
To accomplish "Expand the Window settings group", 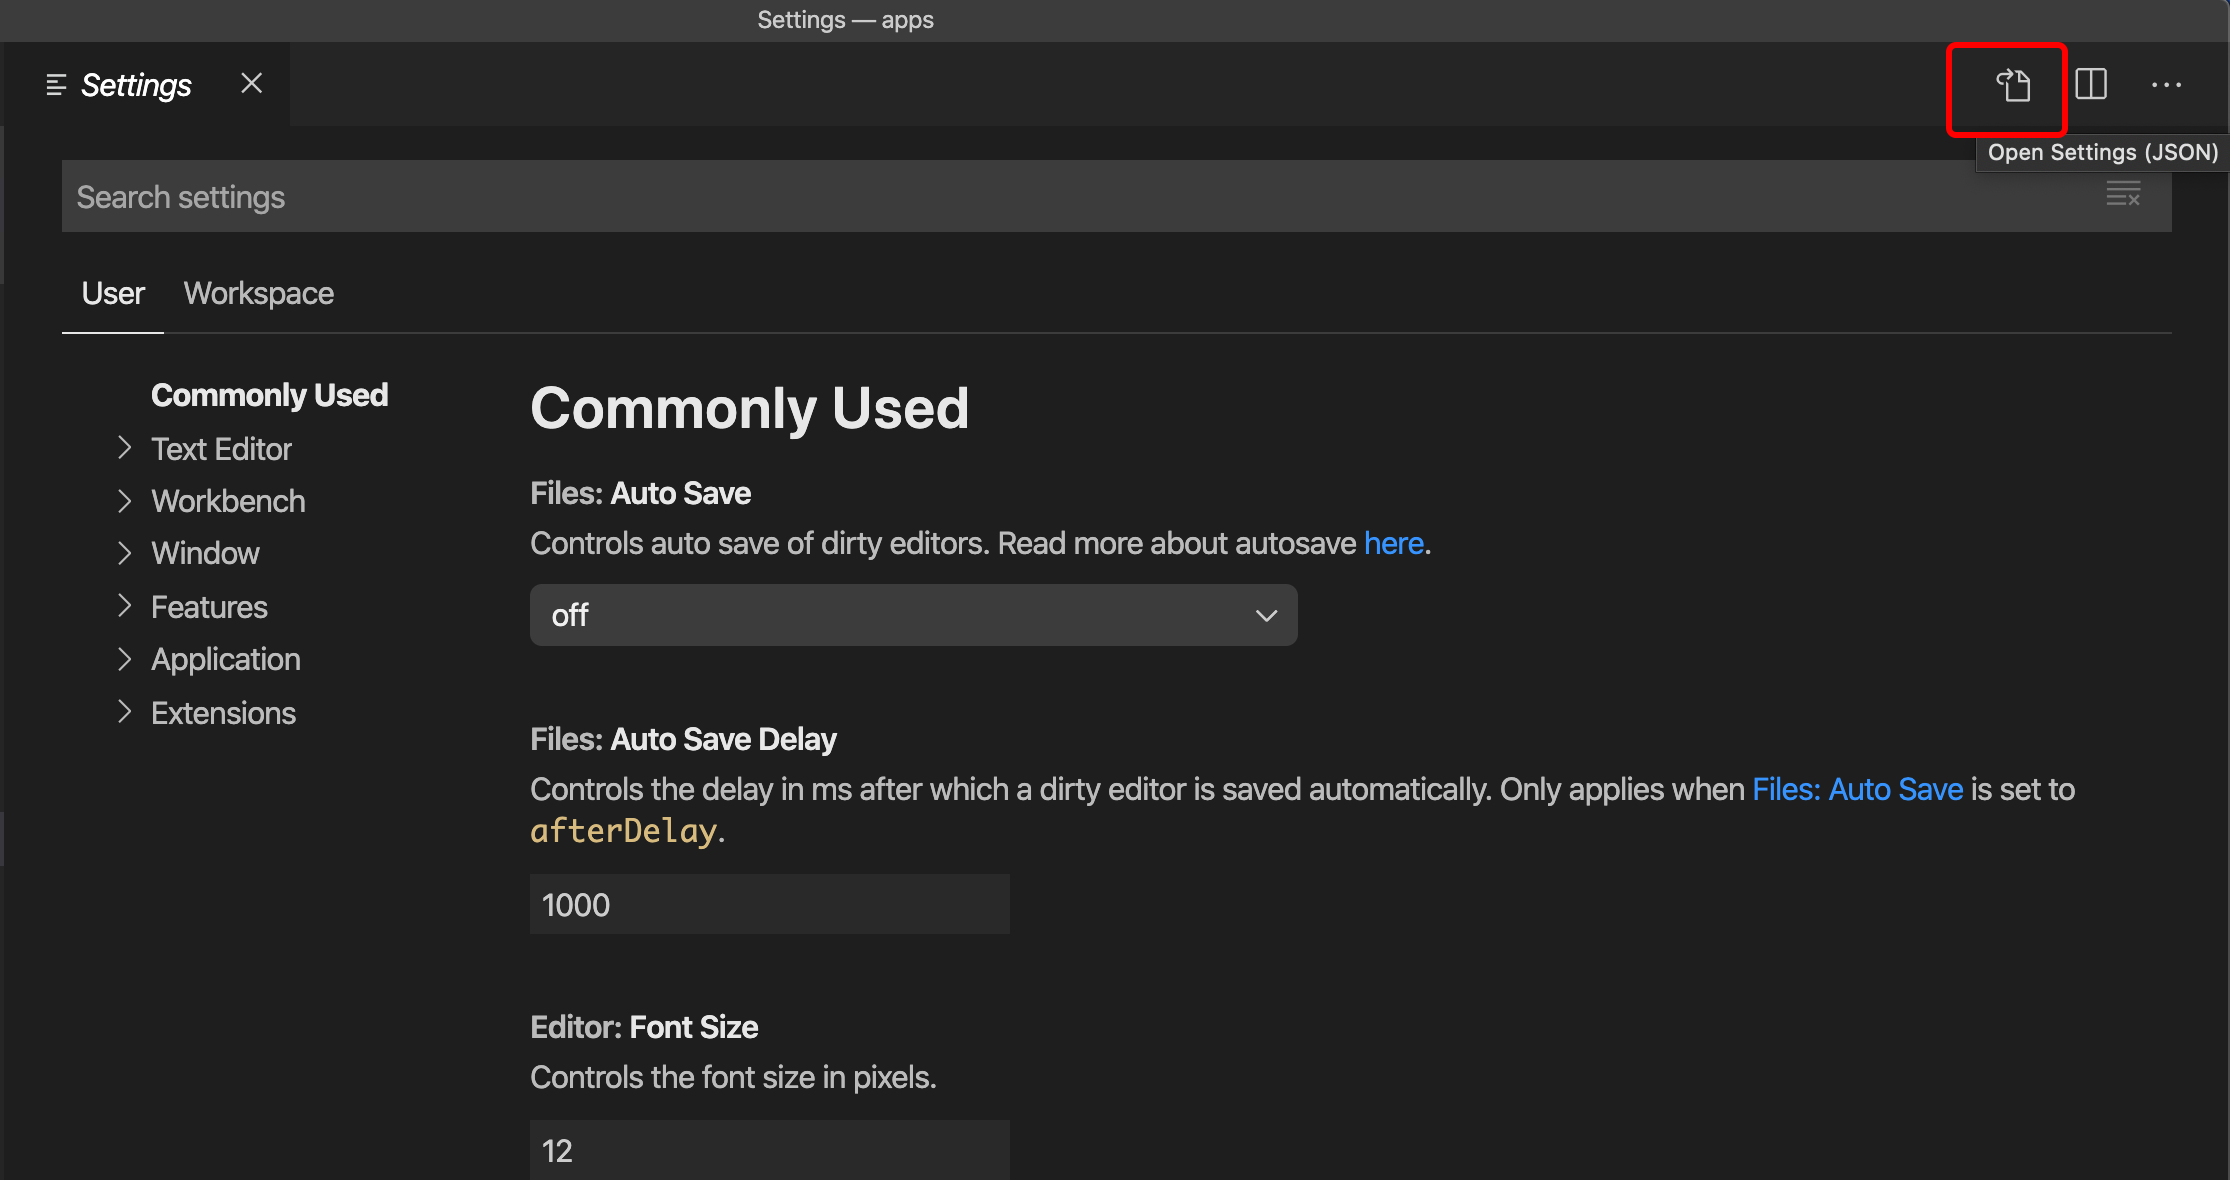I will coord(205,553).
